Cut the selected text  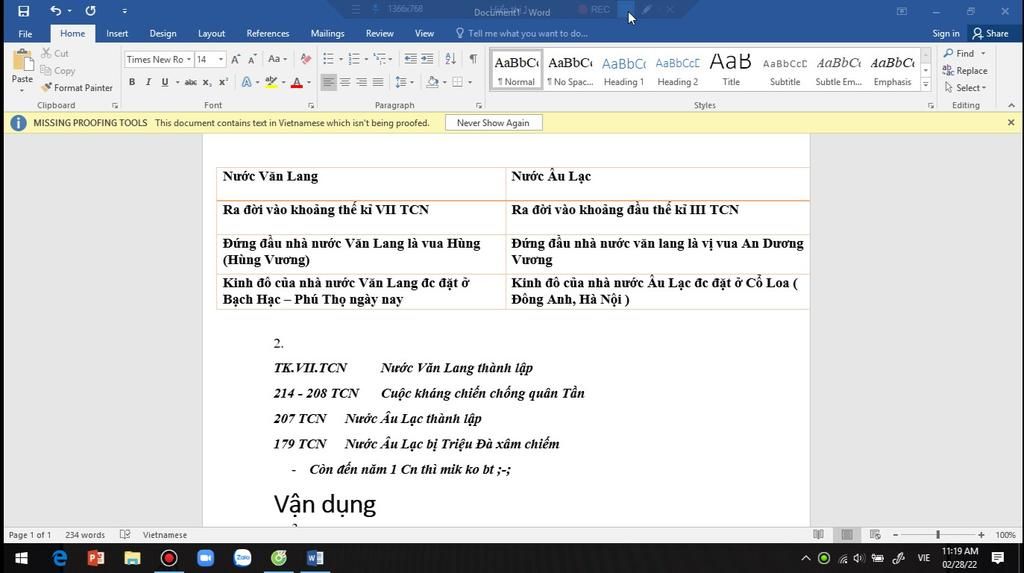tap(55, 54)
